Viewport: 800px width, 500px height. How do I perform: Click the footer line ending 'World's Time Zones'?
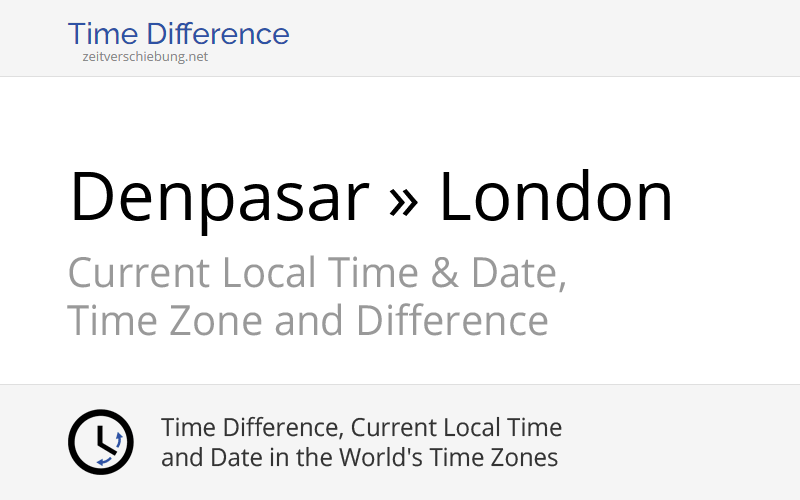359,458
